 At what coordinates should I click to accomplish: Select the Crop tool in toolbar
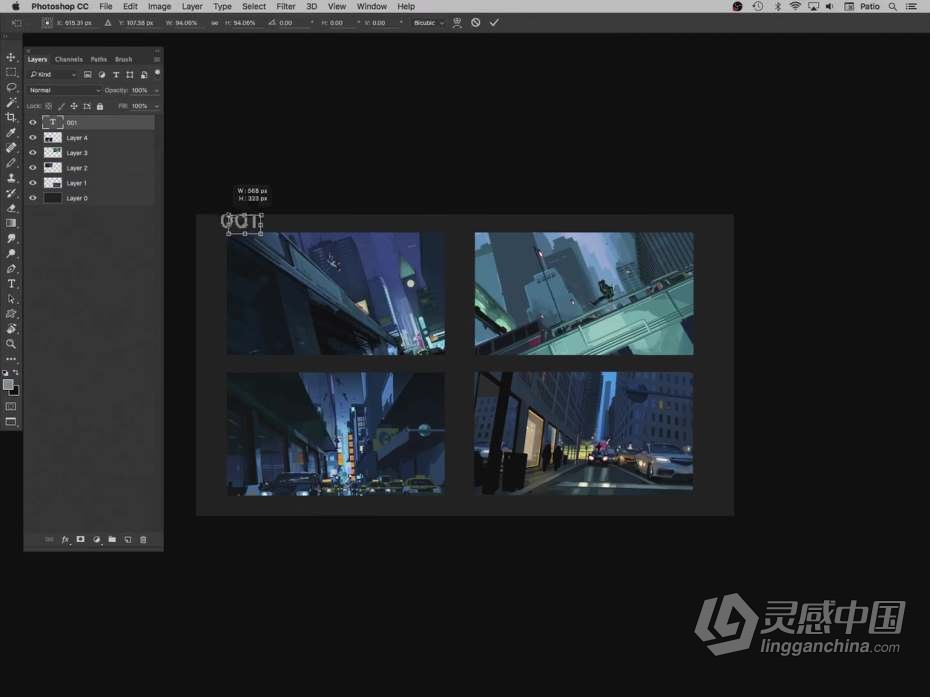point(11,117)
